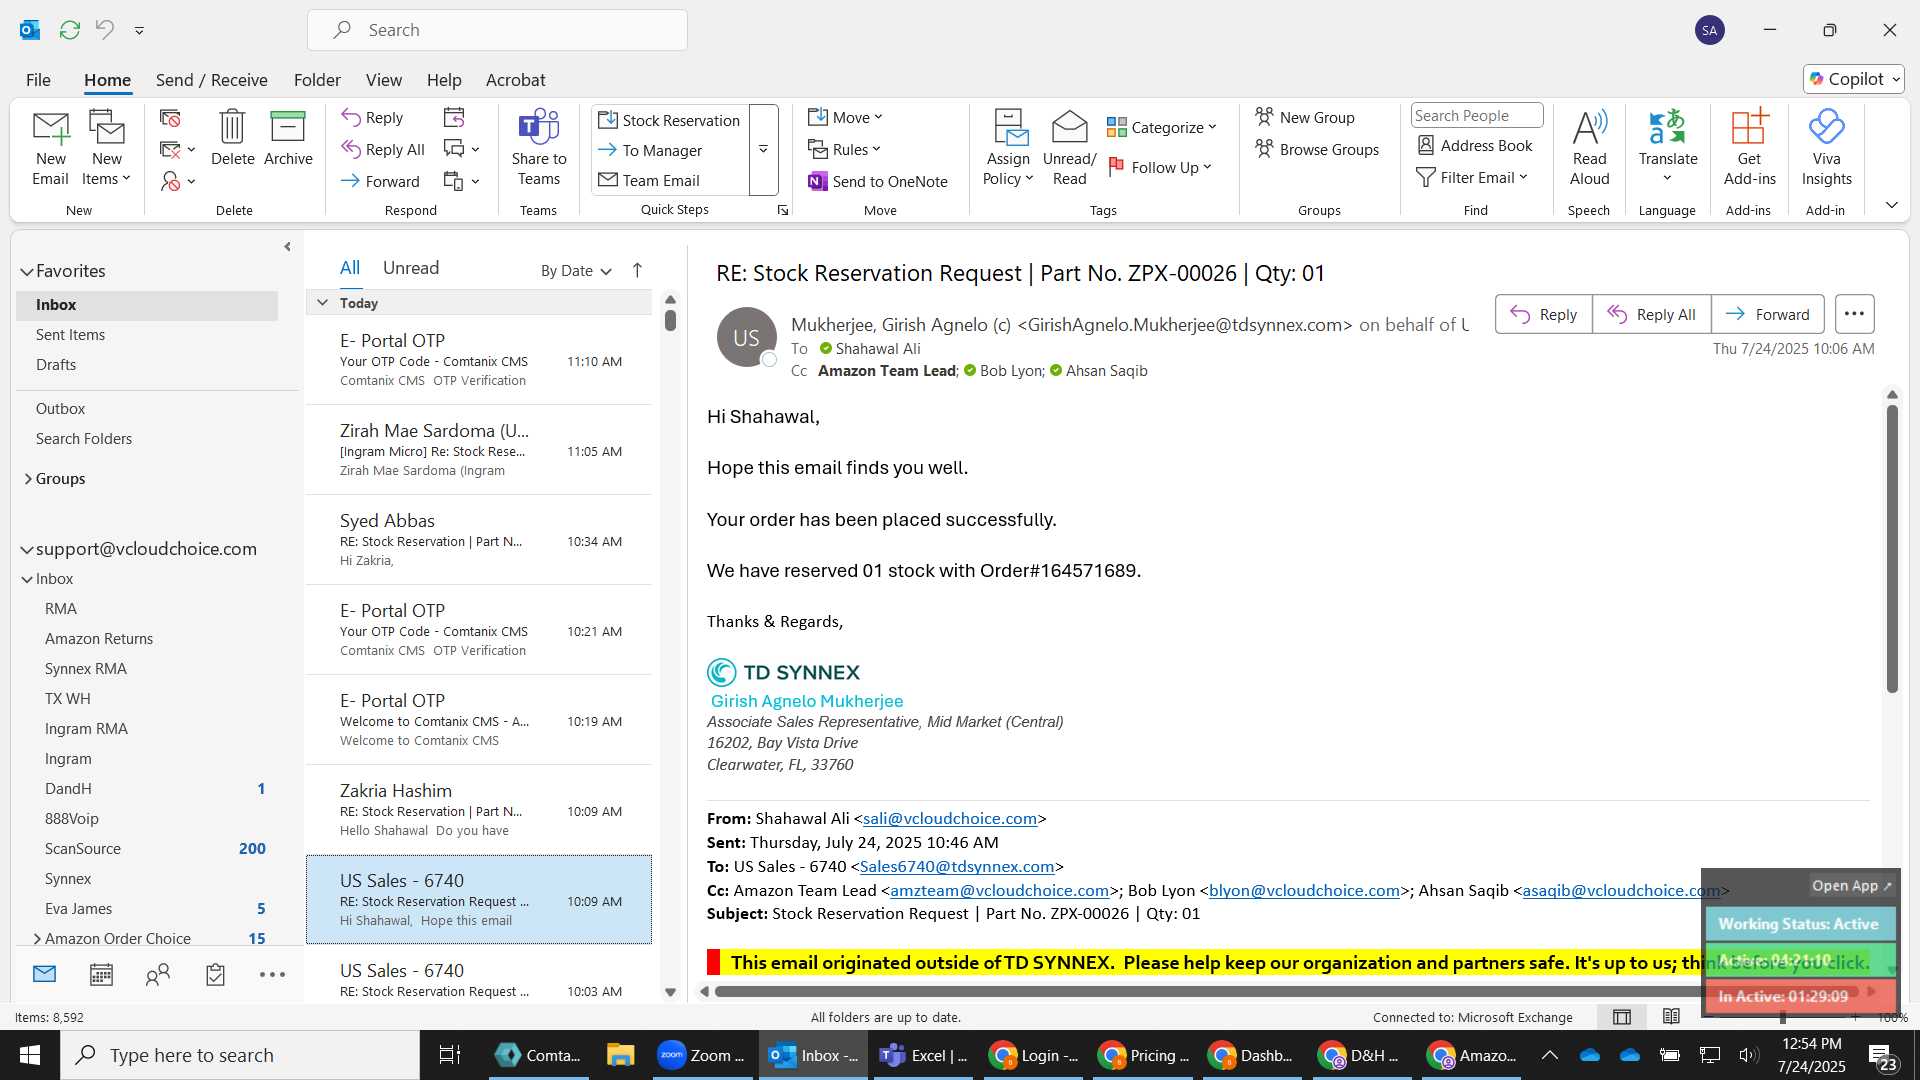The image size is (1920, 1080).
Task: Open the By Date sort dropdown
Action: [x=576, y=271]
